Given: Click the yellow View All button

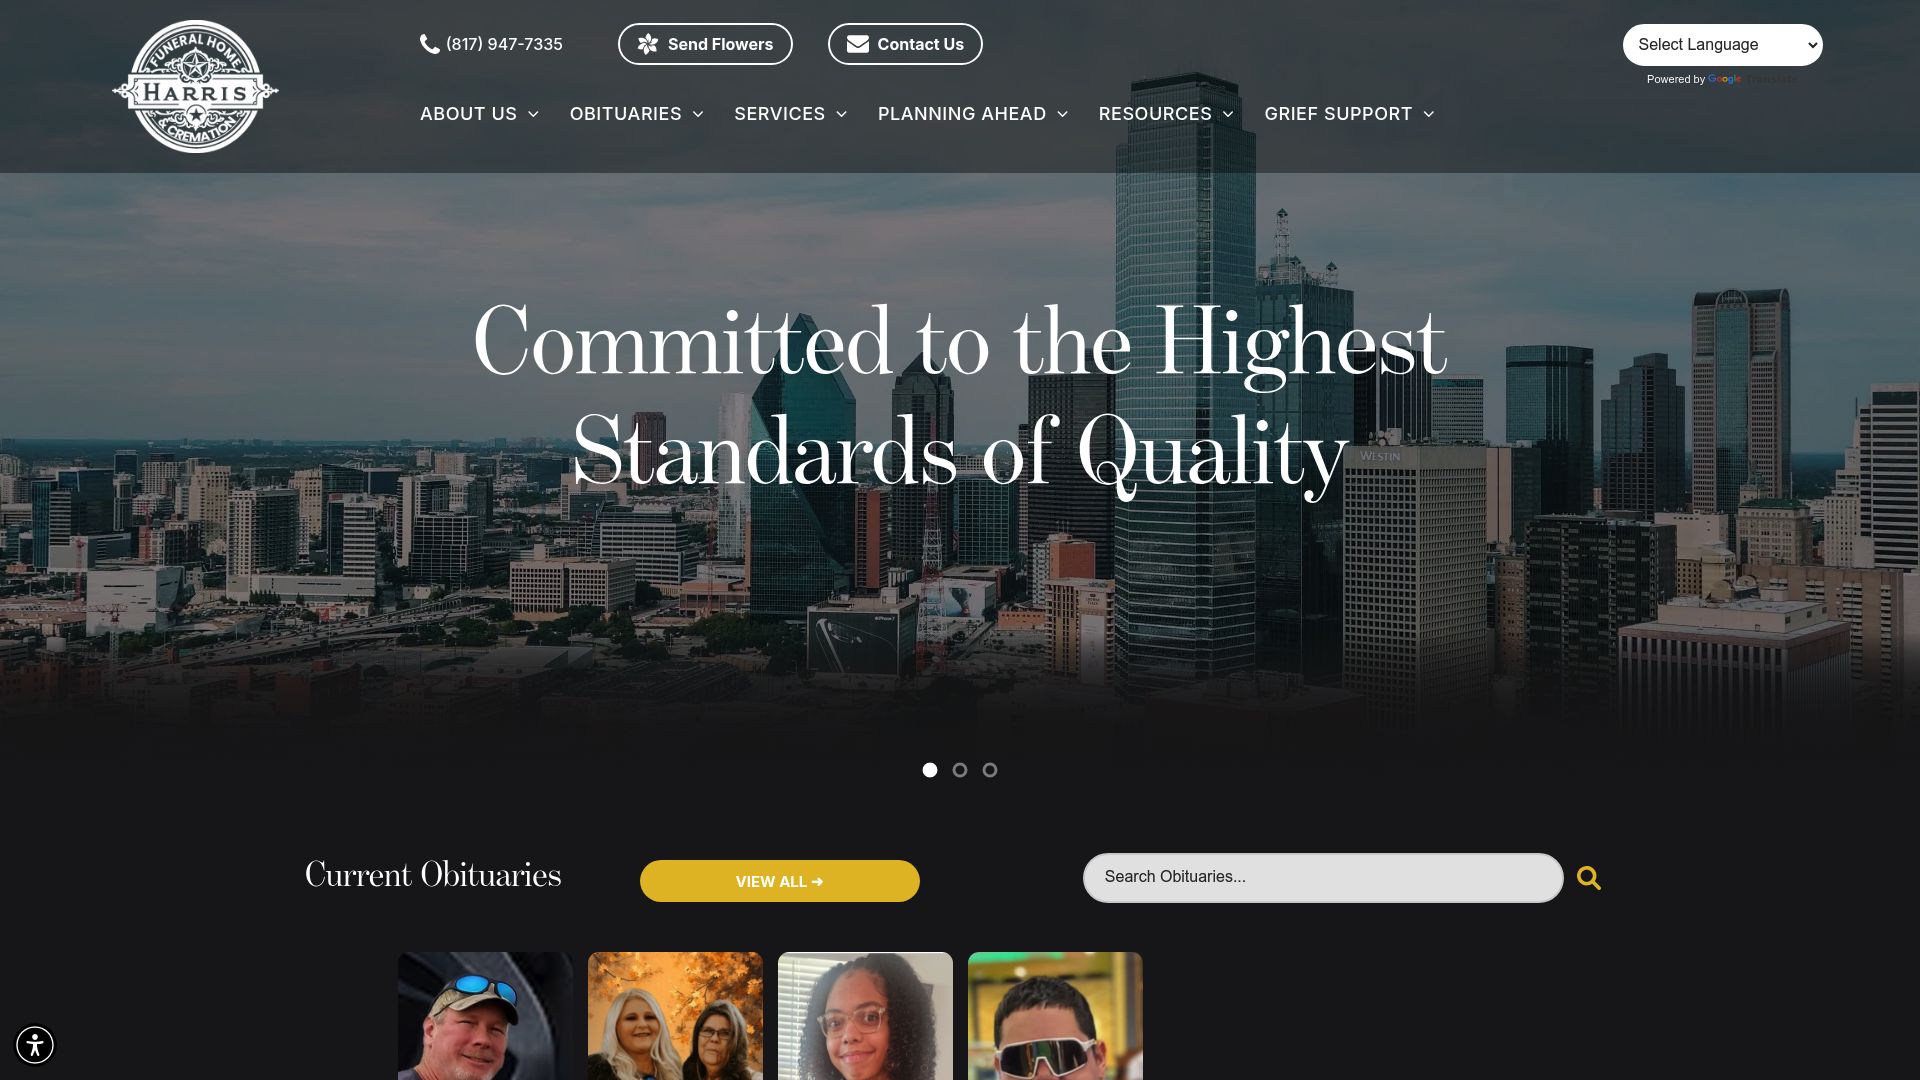Looking at the screenshot, I should pos(780,881).
